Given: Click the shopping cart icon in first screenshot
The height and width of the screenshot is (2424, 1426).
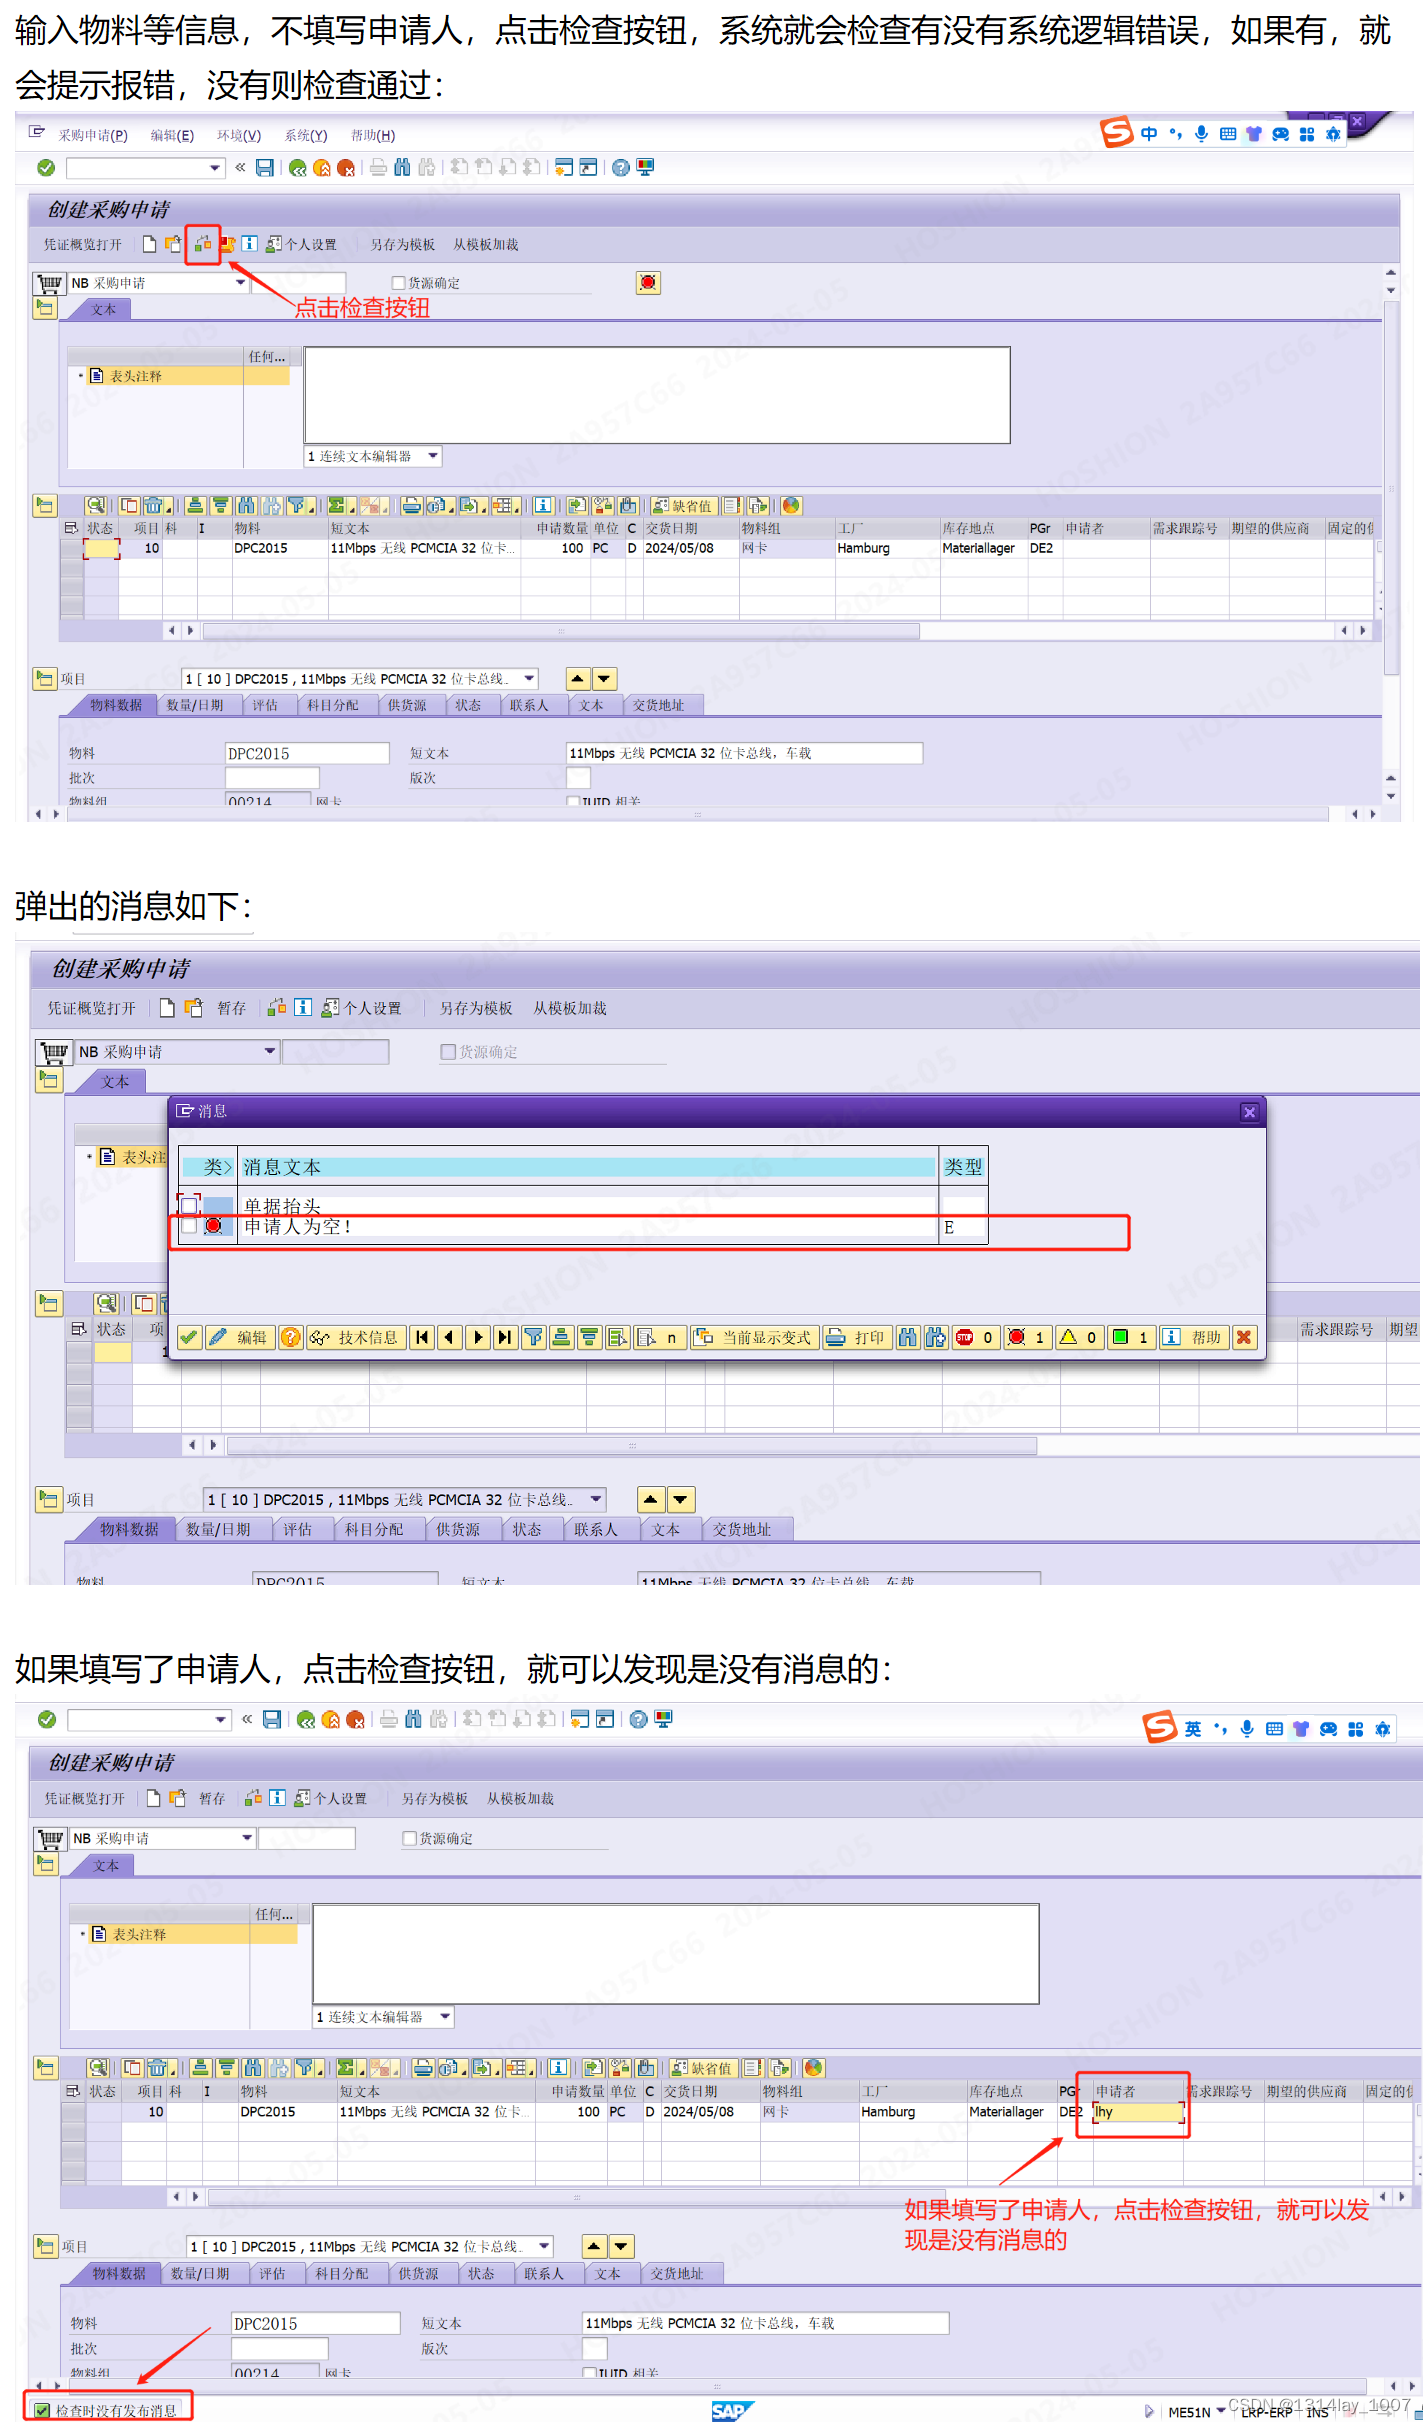Looking at the screenshot, I should [50, 283].
